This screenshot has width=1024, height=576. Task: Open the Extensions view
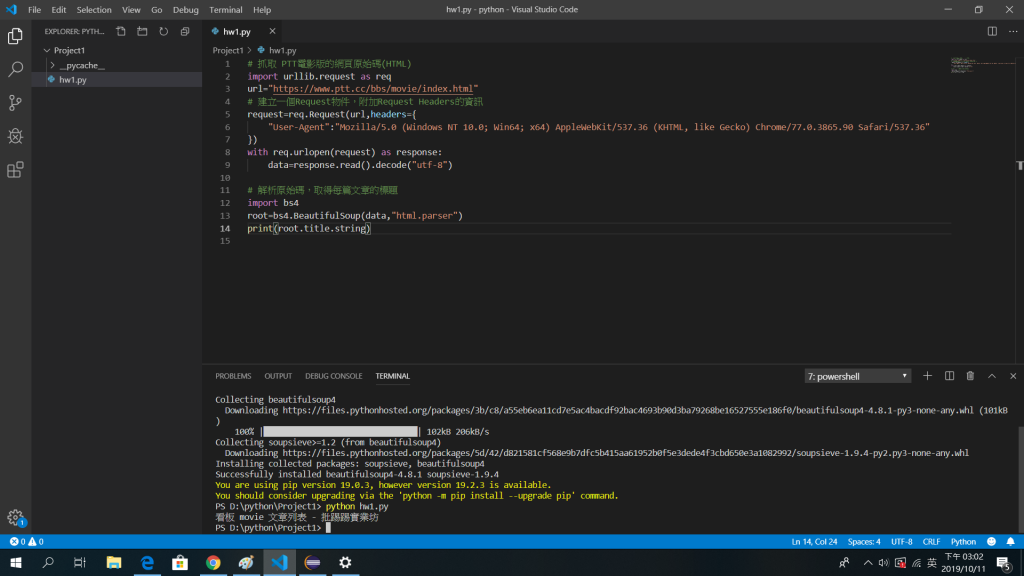pos(15,170)
